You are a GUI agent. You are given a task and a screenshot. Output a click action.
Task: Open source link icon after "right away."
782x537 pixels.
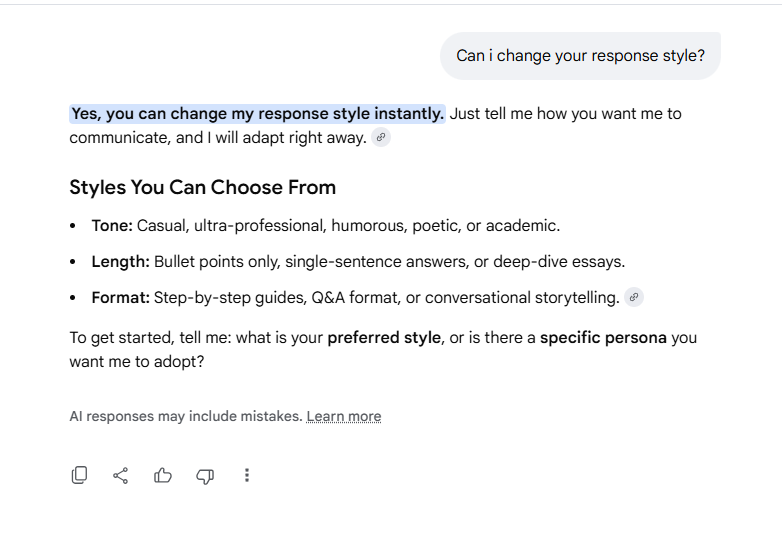tap(381, 137)
